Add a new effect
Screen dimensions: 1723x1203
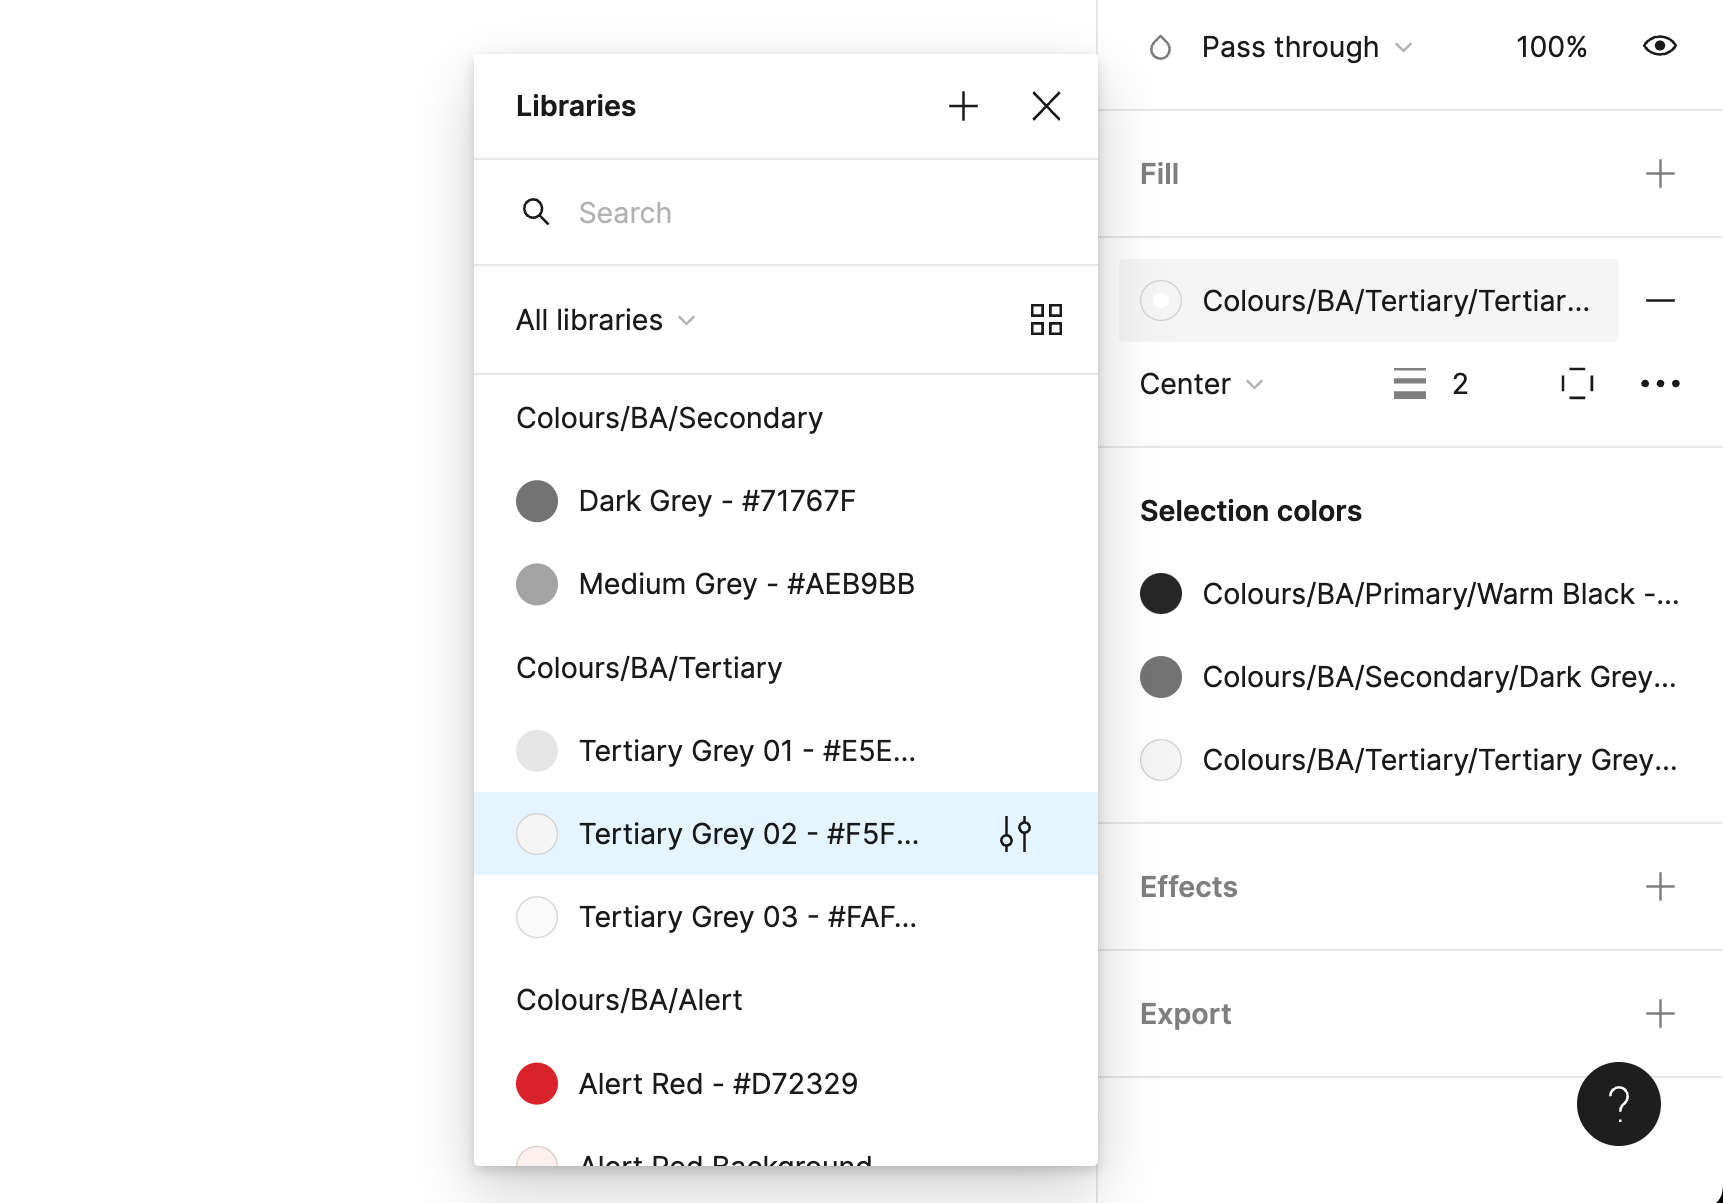(1660, 887)
